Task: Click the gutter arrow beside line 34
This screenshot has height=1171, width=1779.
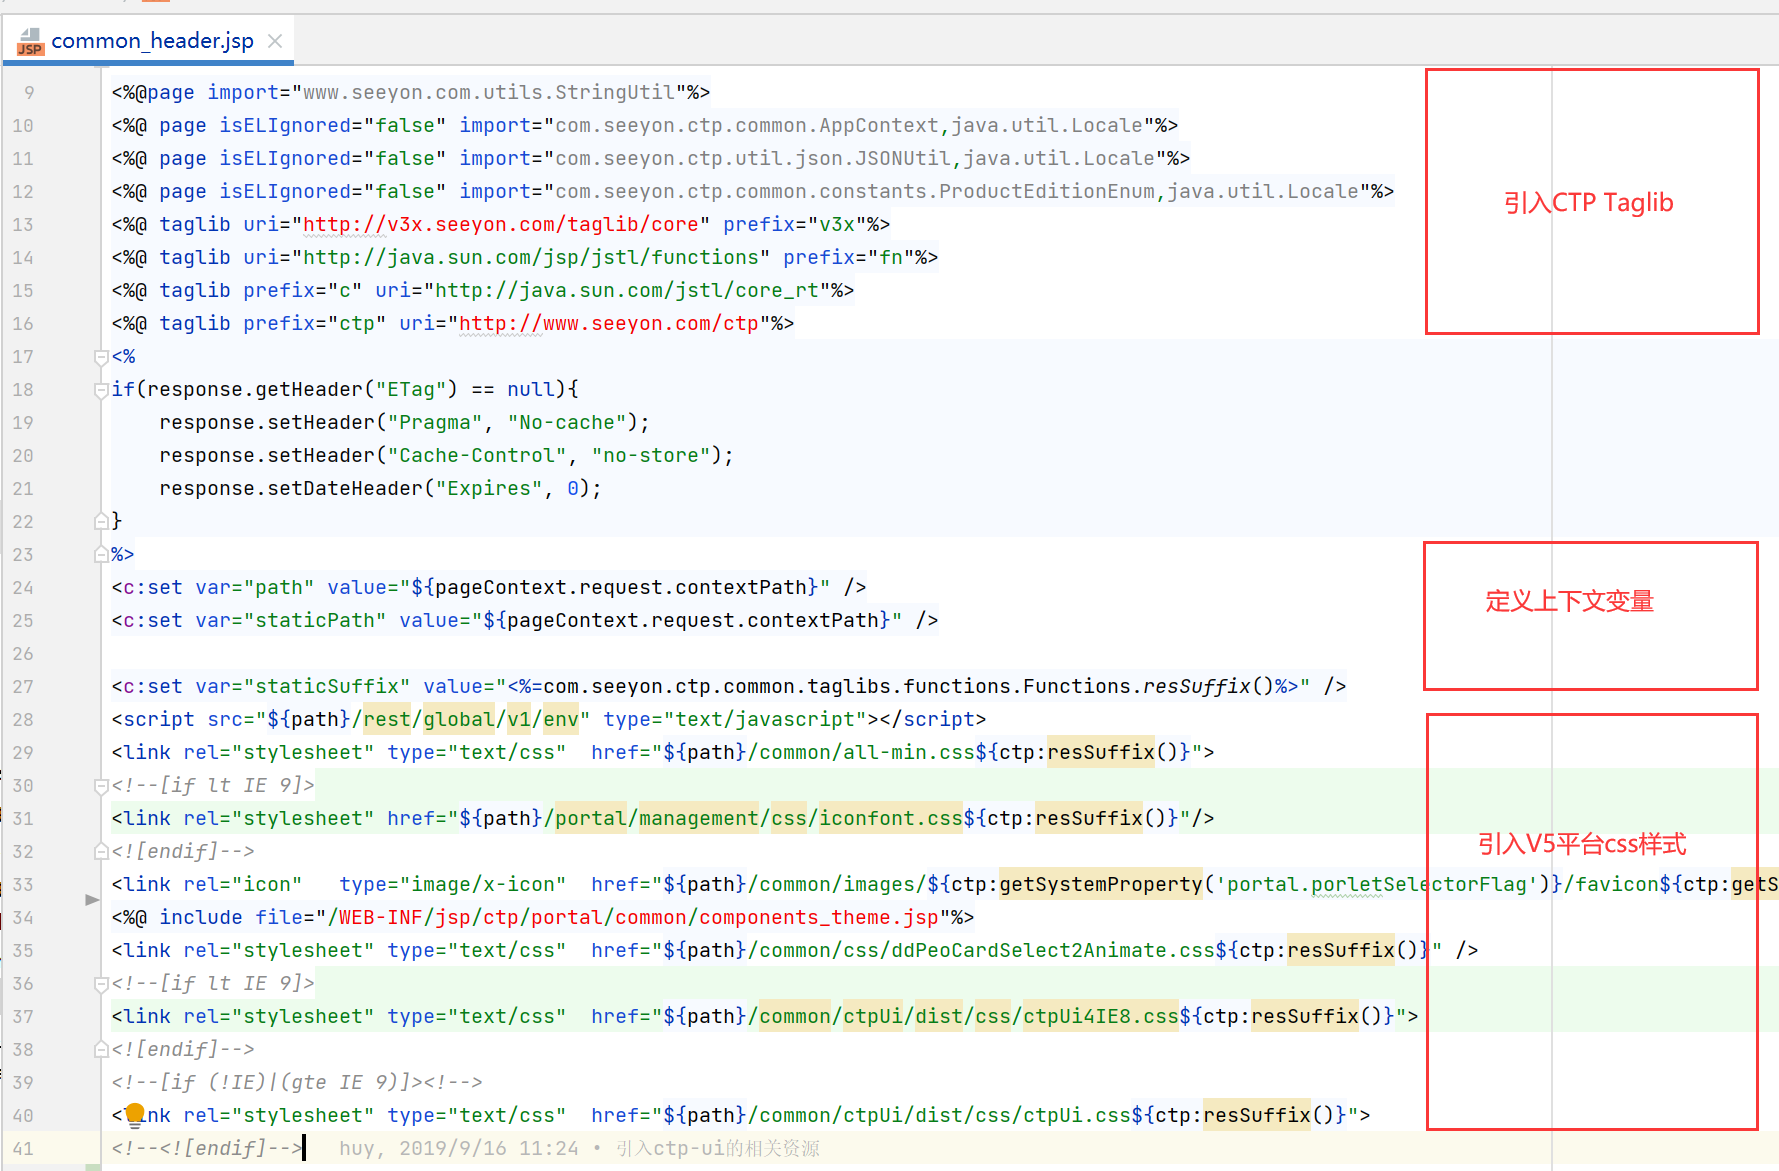Action: (x=92, y=900)
